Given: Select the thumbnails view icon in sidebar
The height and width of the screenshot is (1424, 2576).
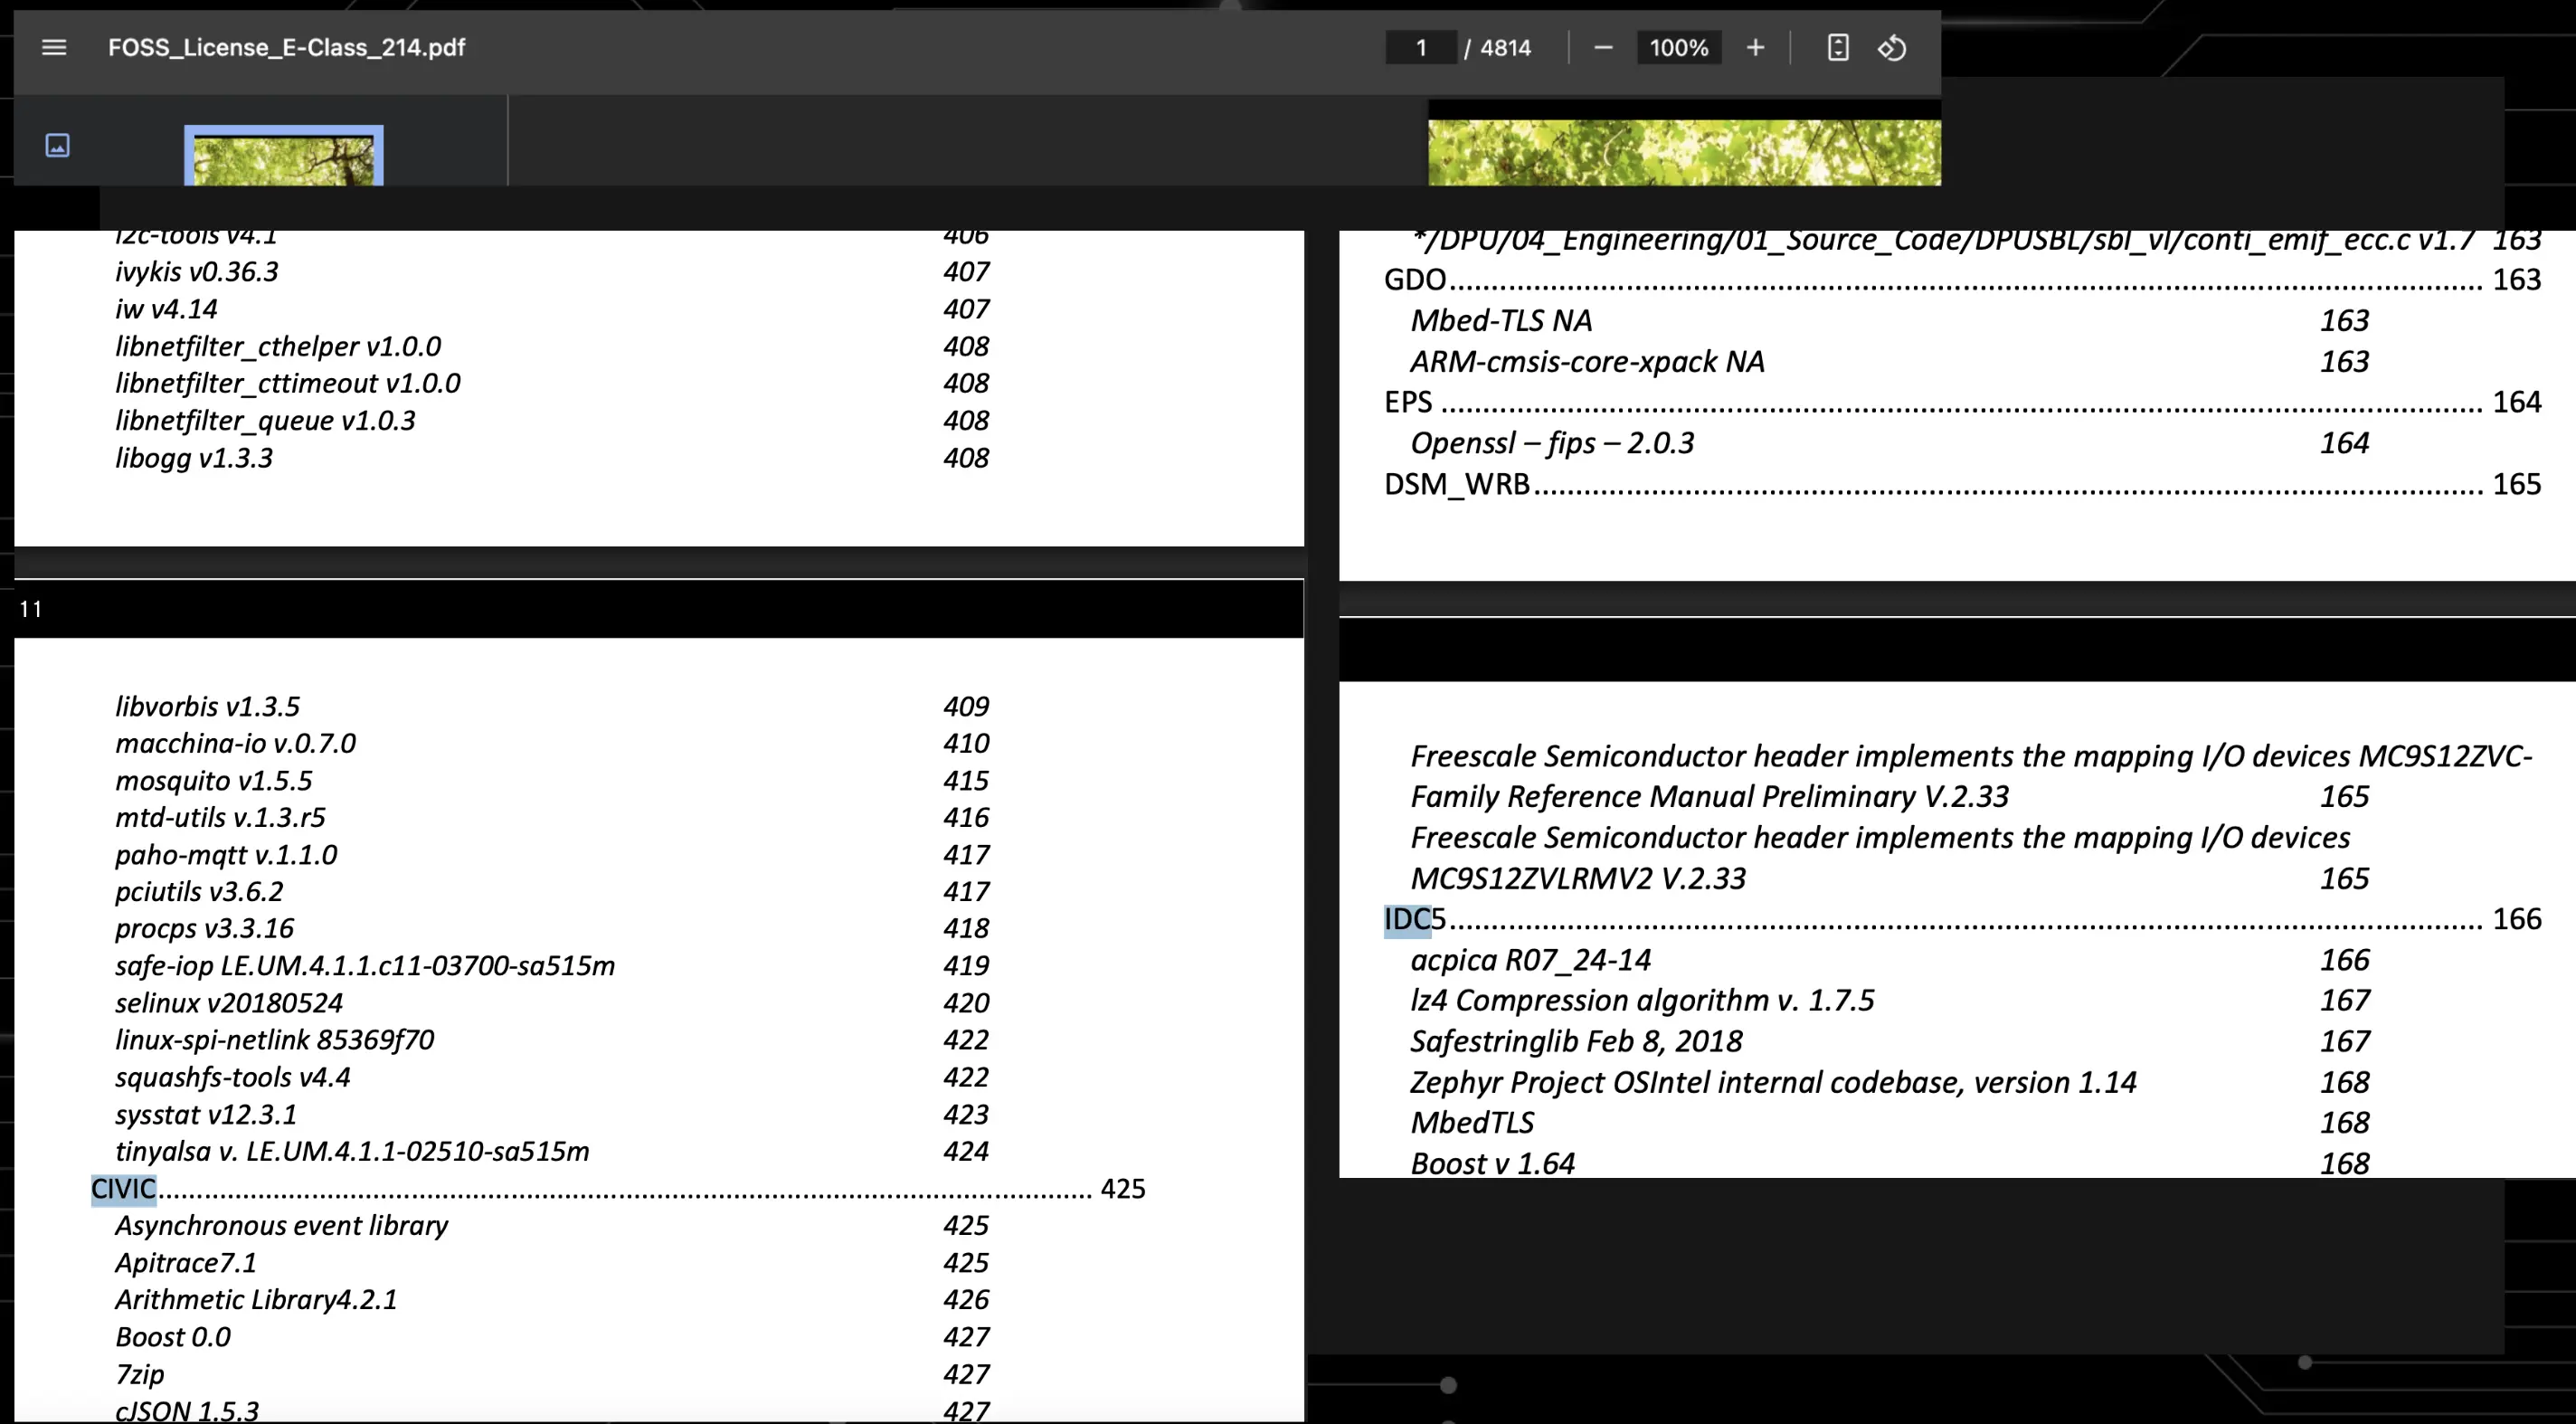Looking at the screenshot, I should [58, 146].
